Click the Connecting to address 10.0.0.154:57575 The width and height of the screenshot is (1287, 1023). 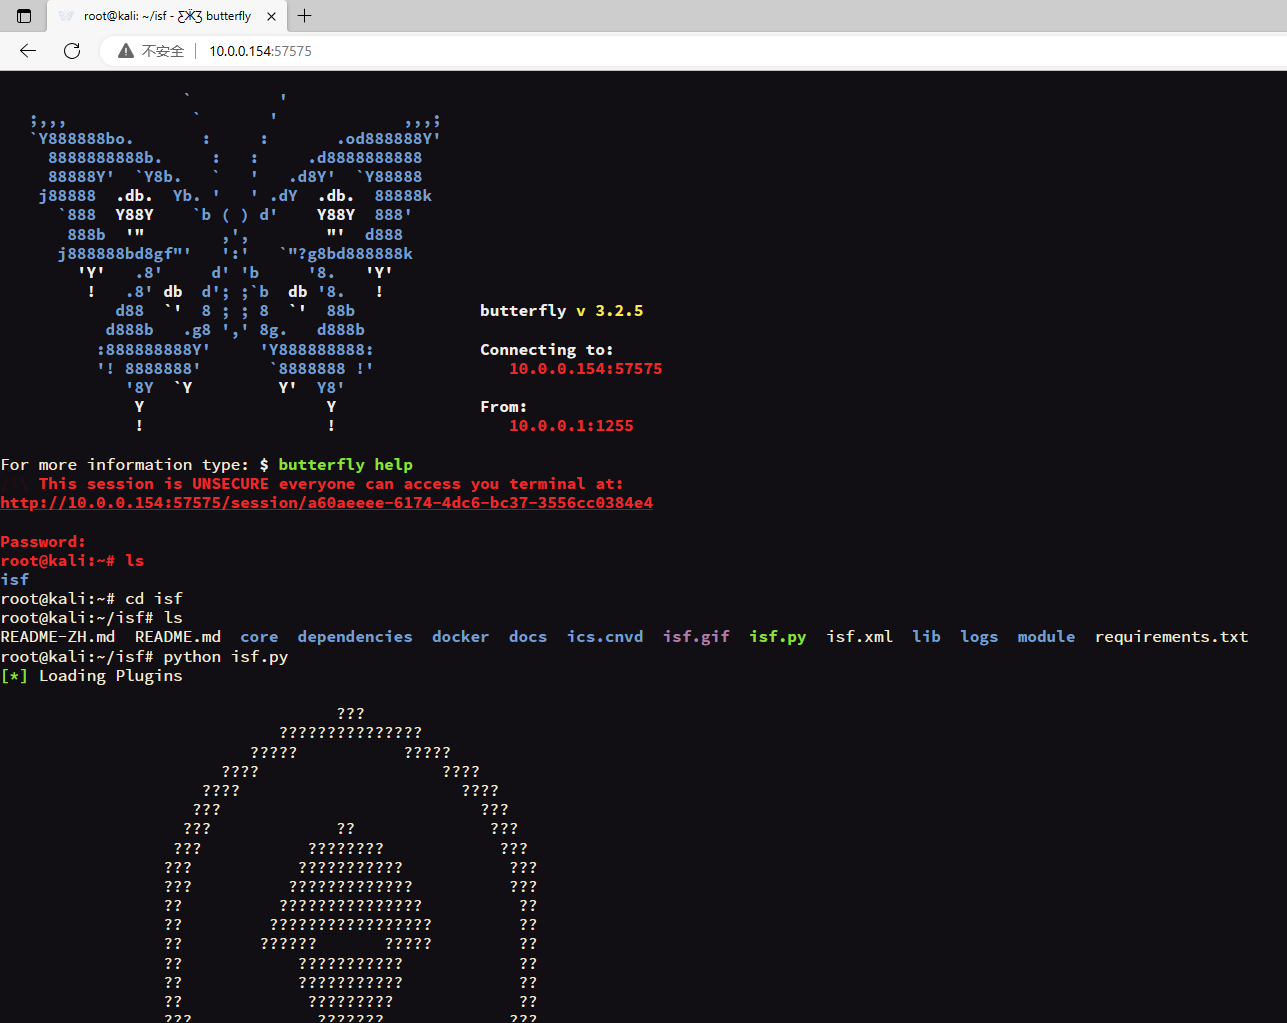(585, 368)
